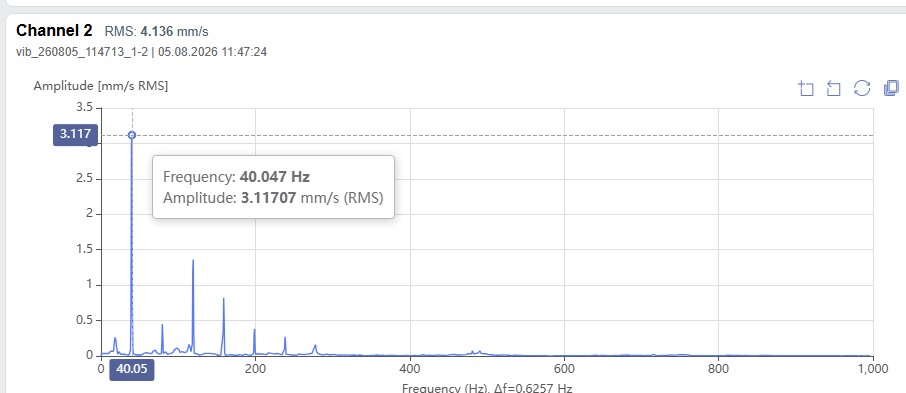
Task: Click the low-frequency peak below 40 Hz
Action: pos(115,339)
